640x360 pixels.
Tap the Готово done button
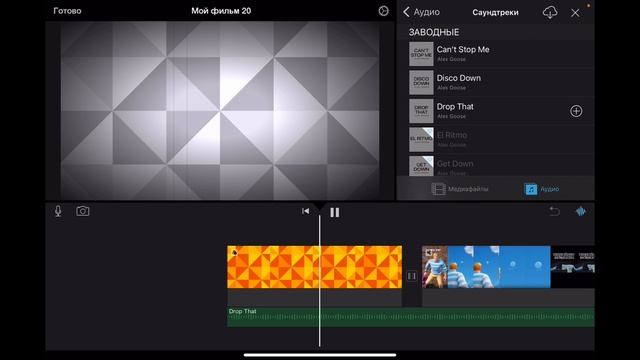67,11
